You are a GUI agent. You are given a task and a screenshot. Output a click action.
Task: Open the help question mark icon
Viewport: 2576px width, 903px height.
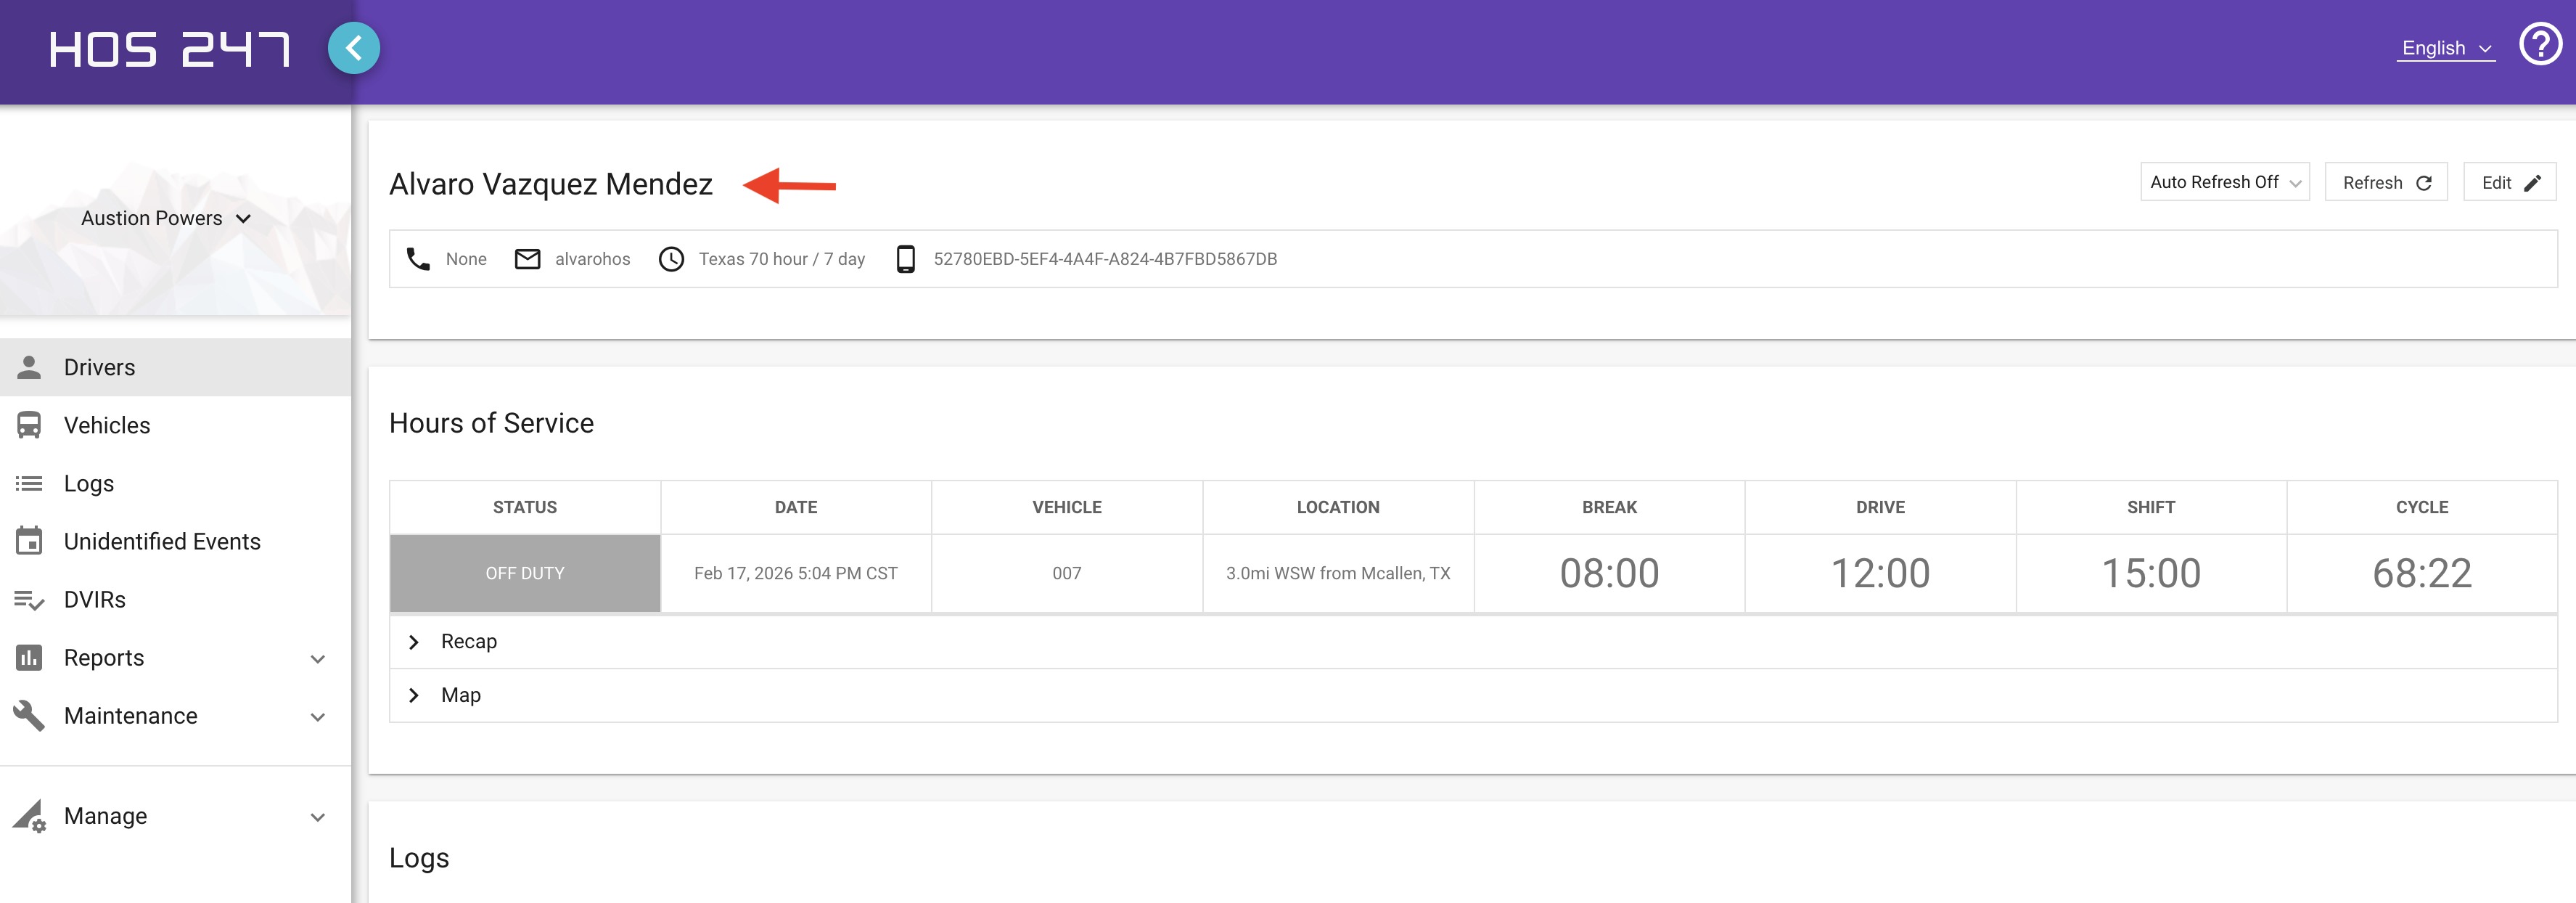pyautogui.click(x=2540, y=45)
